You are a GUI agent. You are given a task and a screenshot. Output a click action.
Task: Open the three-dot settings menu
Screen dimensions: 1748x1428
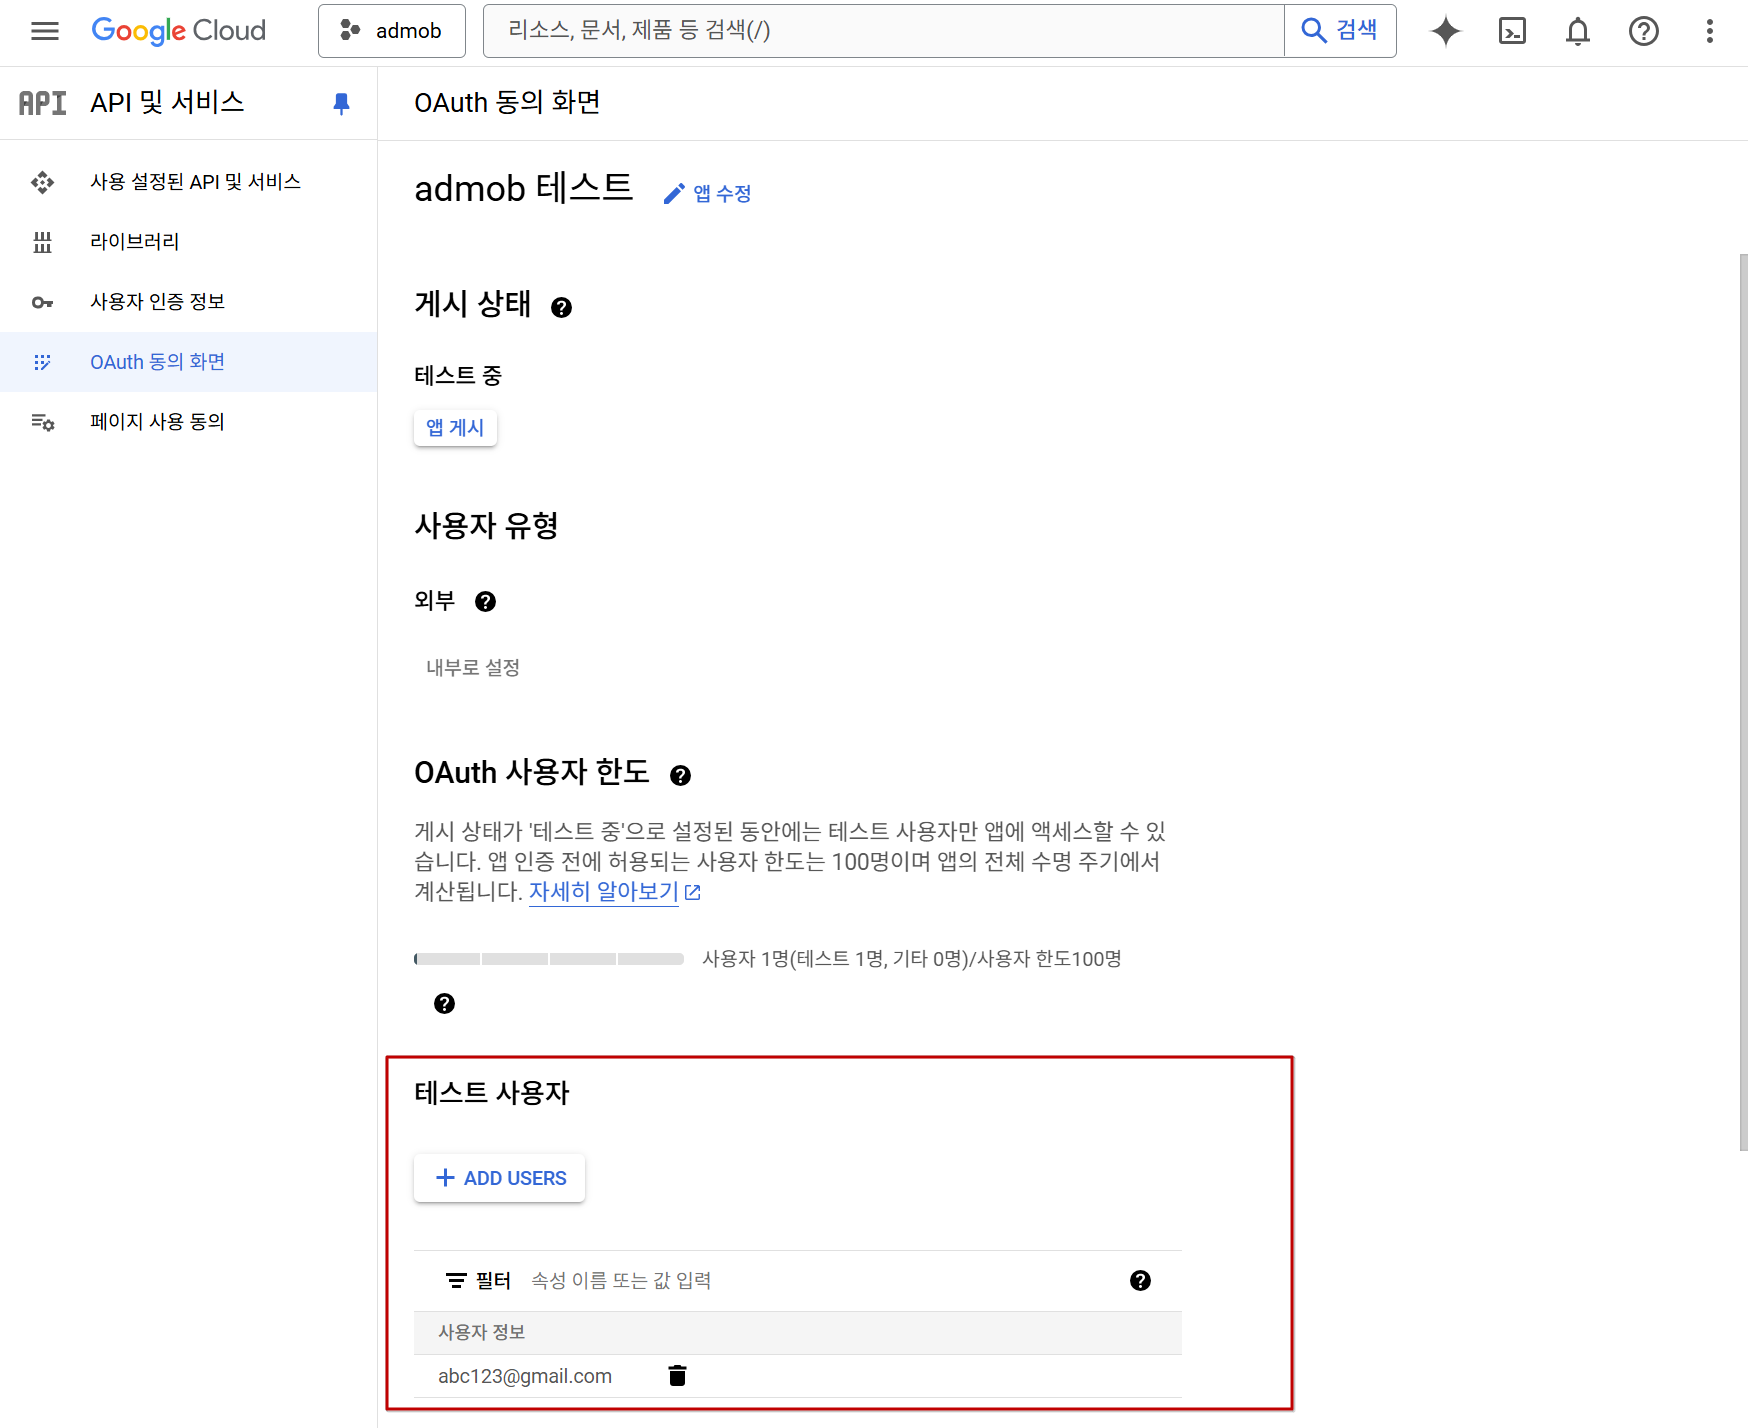coord(1709,31)
